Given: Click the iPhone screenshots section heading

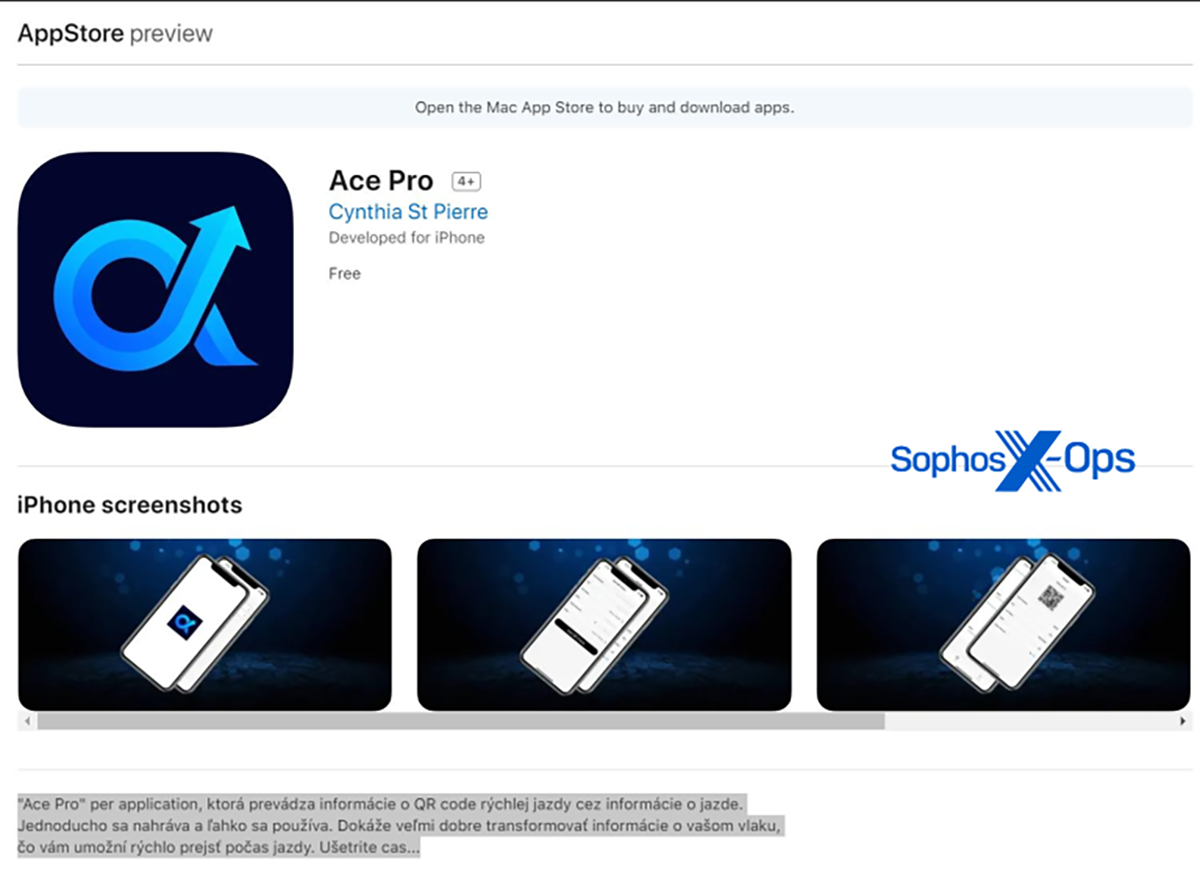Looking at the screenshot, I should pyautogui.click(x=130, y=505).
